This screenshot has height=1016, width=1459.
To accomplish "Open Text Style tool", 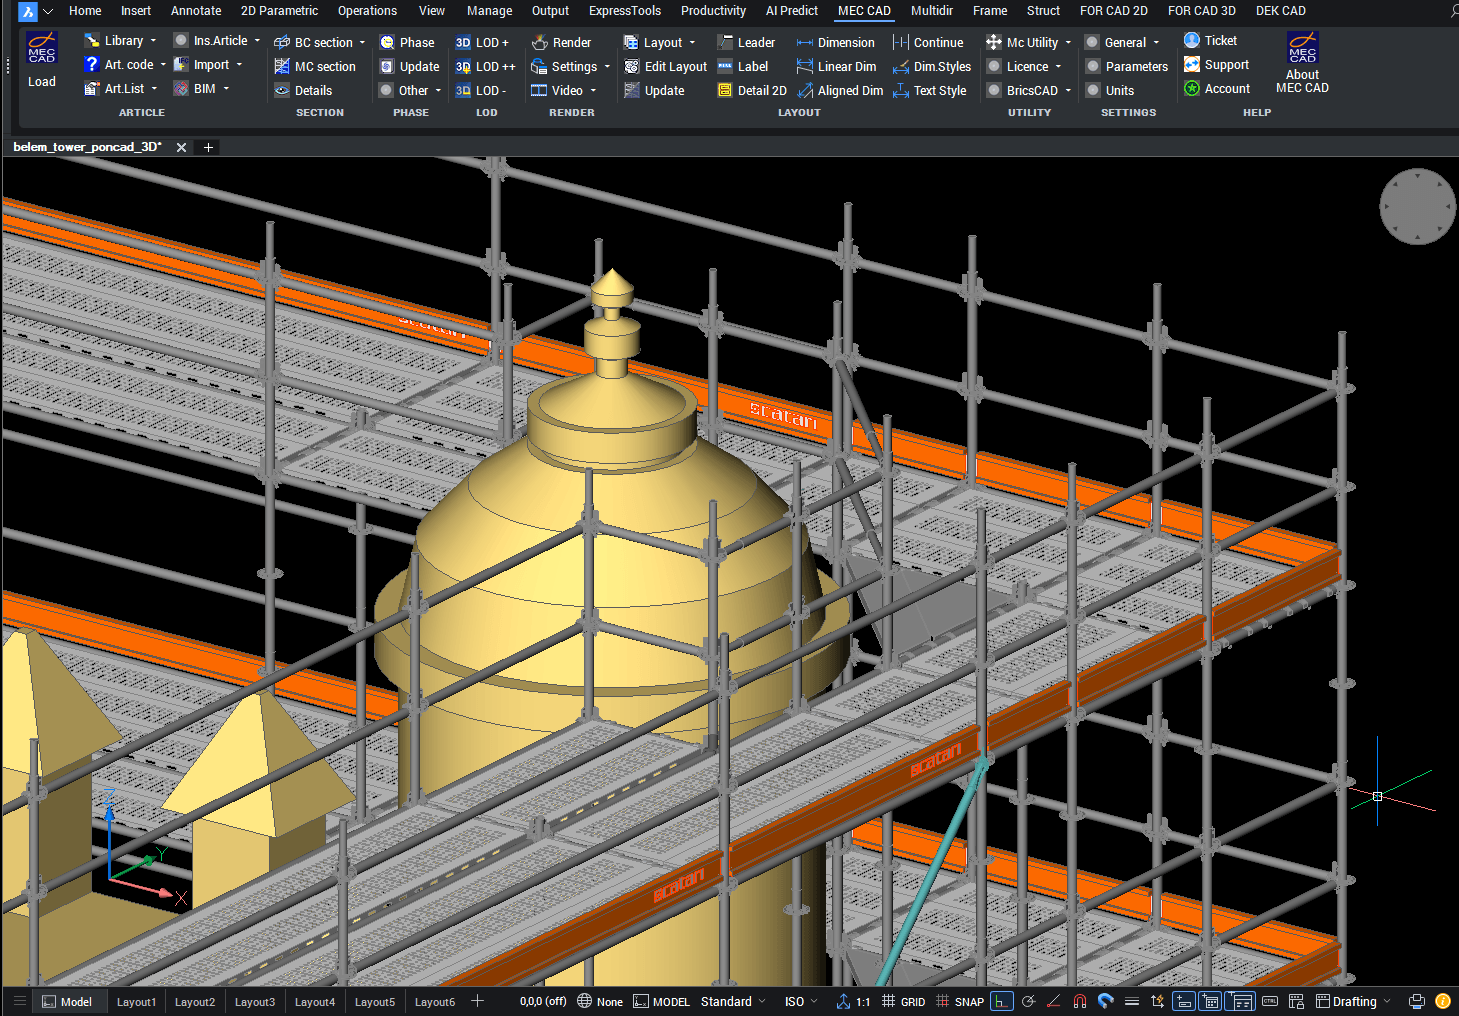I will tap(929, 90).
